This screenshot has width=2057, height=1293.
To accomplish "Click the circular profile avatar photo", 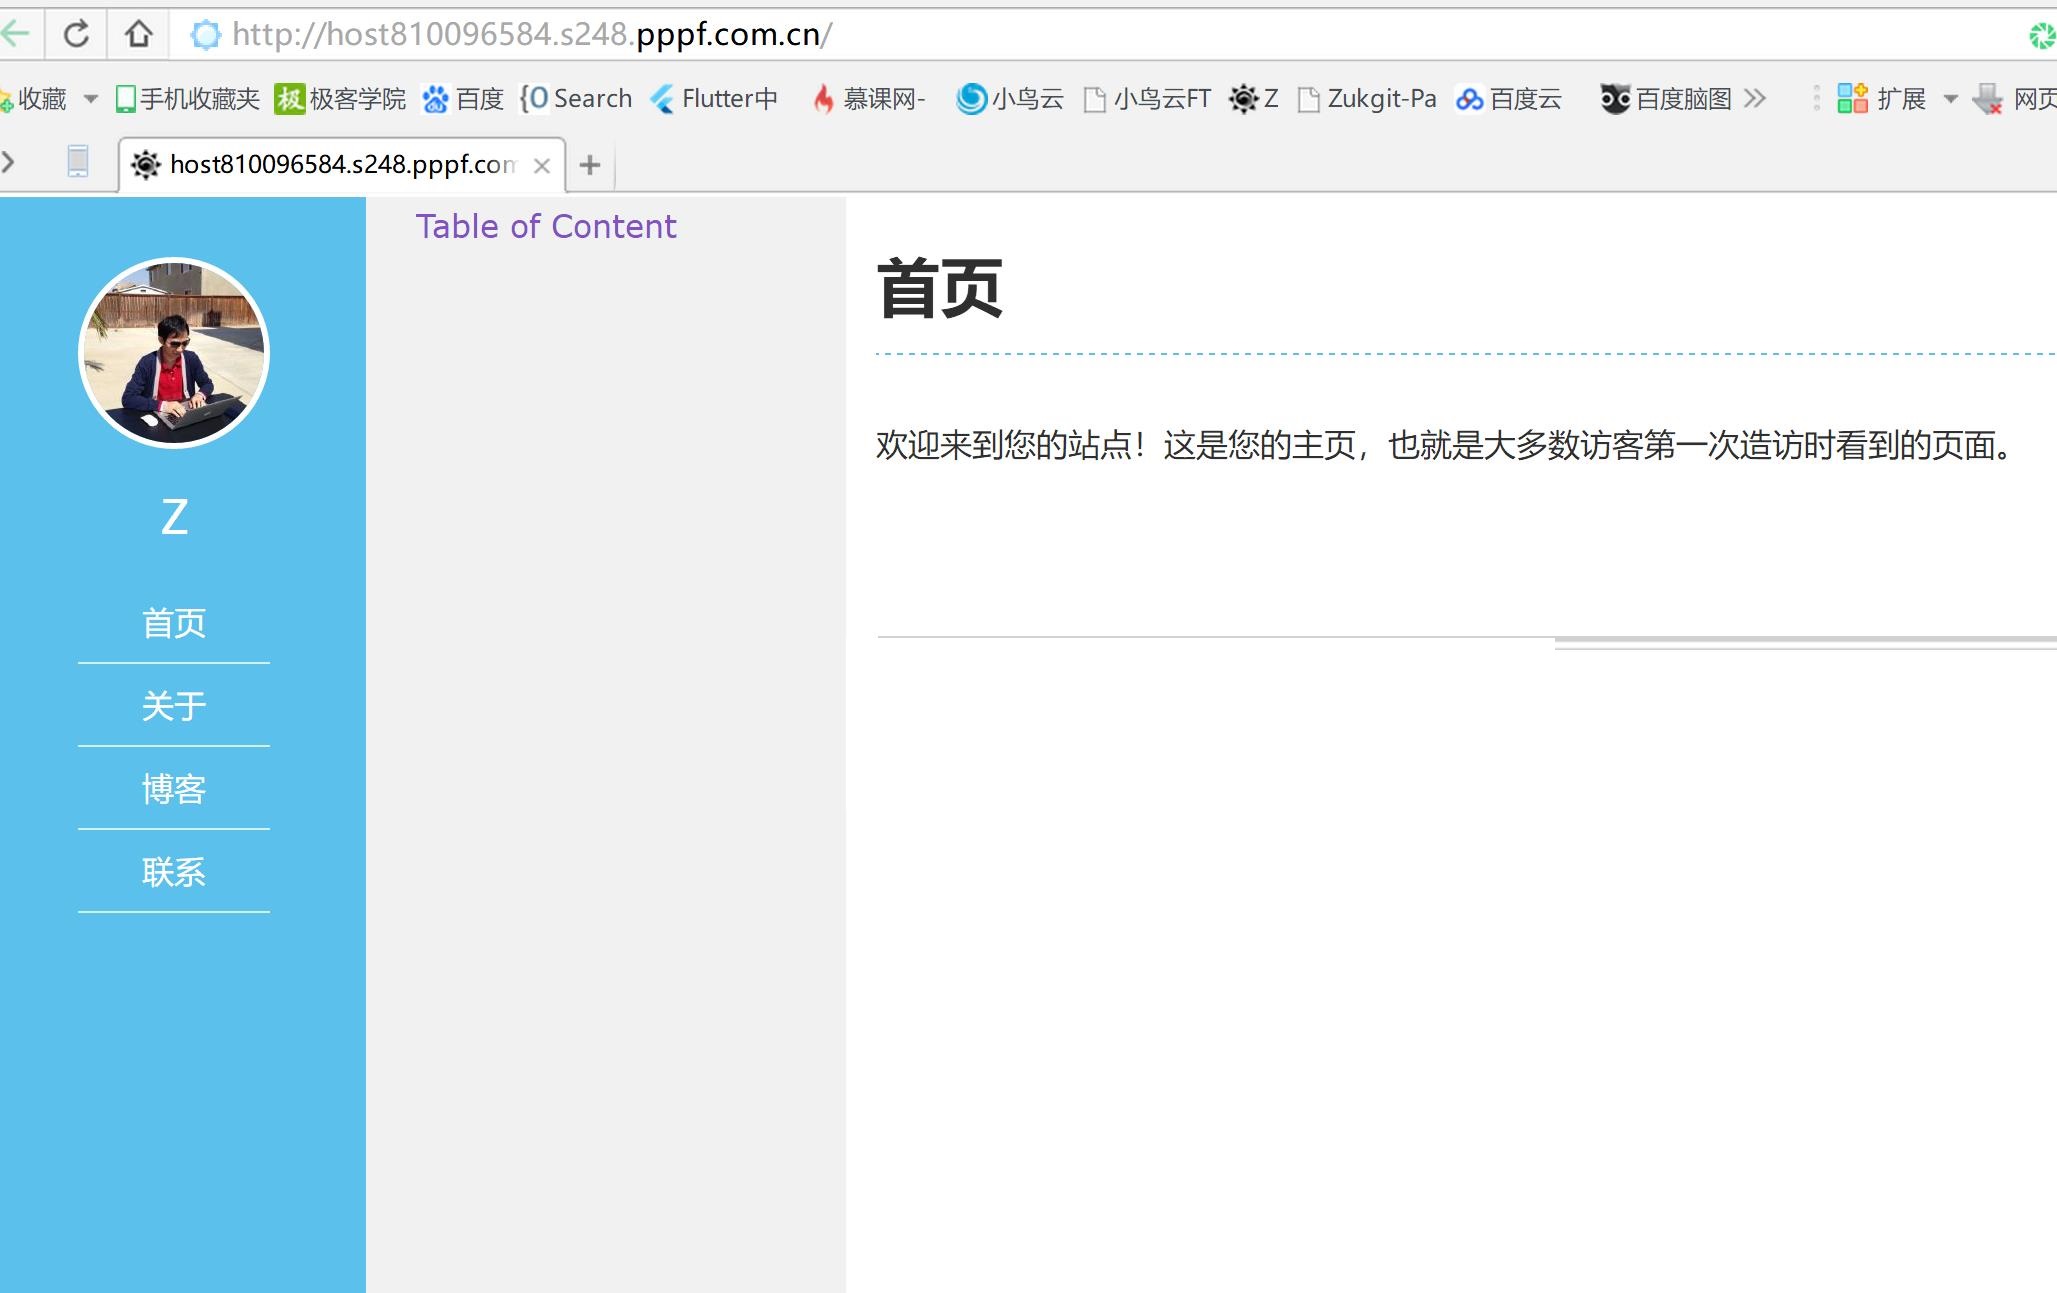I will 174,353.
